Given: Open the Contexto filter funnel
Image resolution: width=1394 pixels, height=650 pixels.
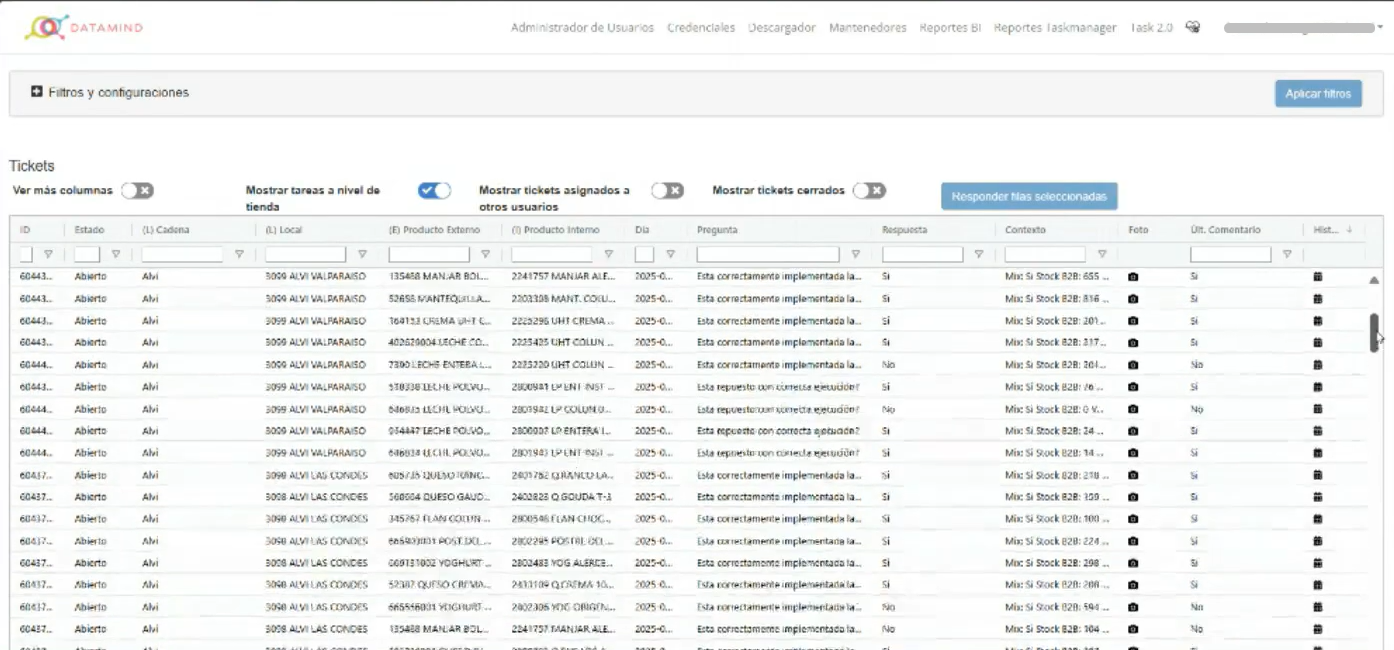Looking at the screenshot, I should [1102, 254].
